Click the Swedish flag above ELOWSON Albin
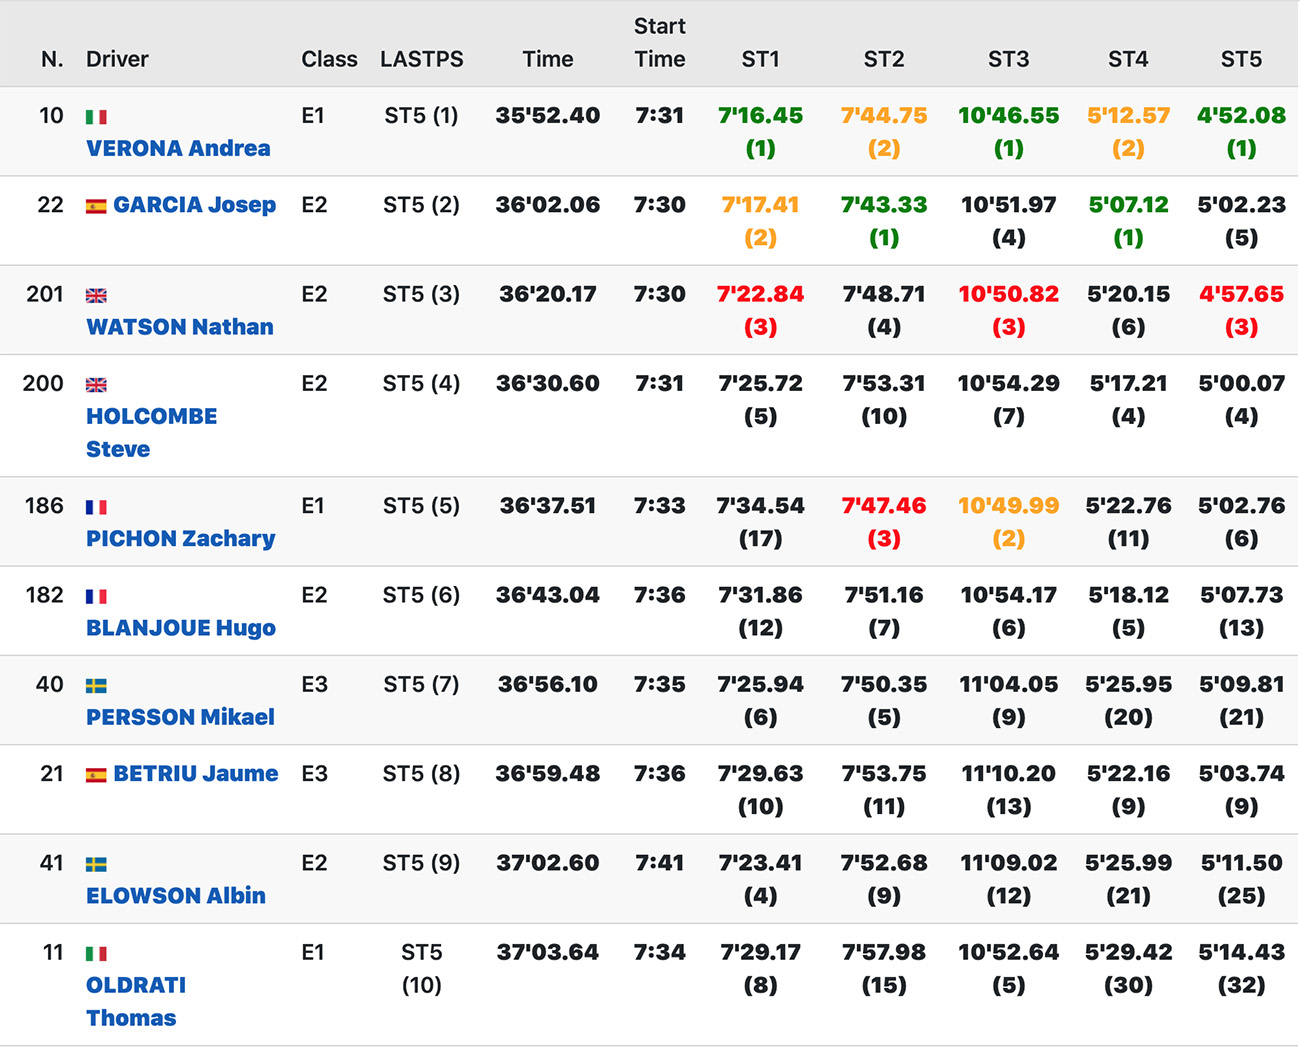Screen dimensions: 1300x1047 click(96, 865)
